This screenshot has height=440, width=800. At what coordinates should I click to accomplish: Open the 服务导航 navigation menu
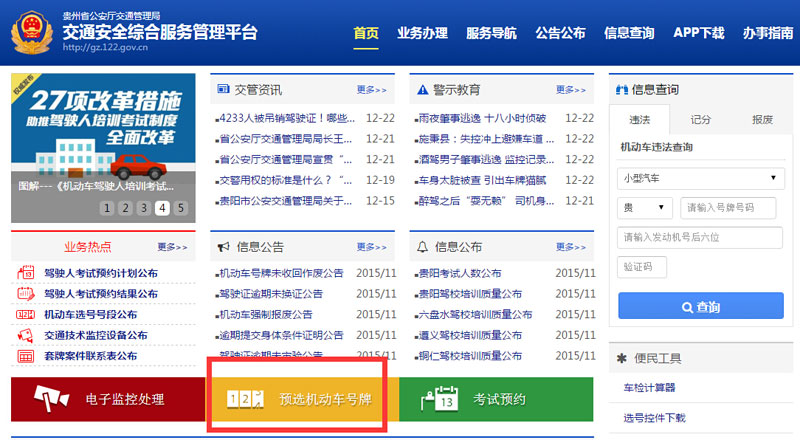(x=491, y=33)
